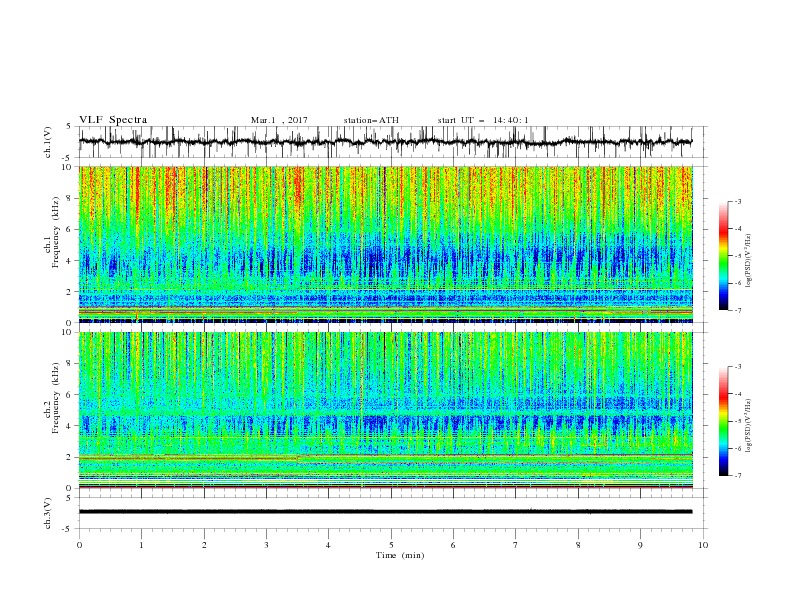
Task: Click the ch.2 spectrogram color scale bar
Action: click(724, 421)
